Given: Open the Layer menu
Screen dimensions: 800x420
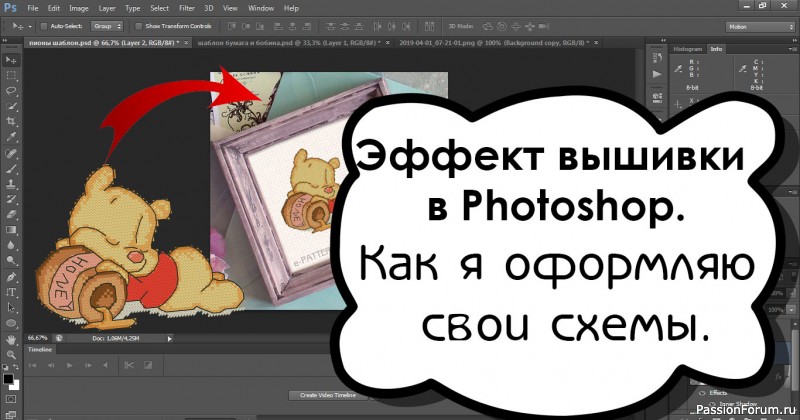Looking at the screenshot, I should tap(107, 8).
